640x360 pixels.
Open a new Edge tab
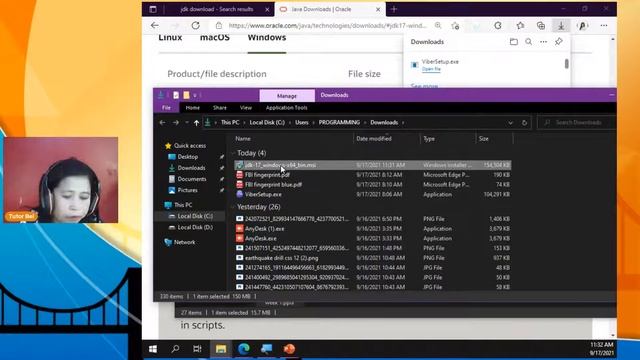pos(394,9)
